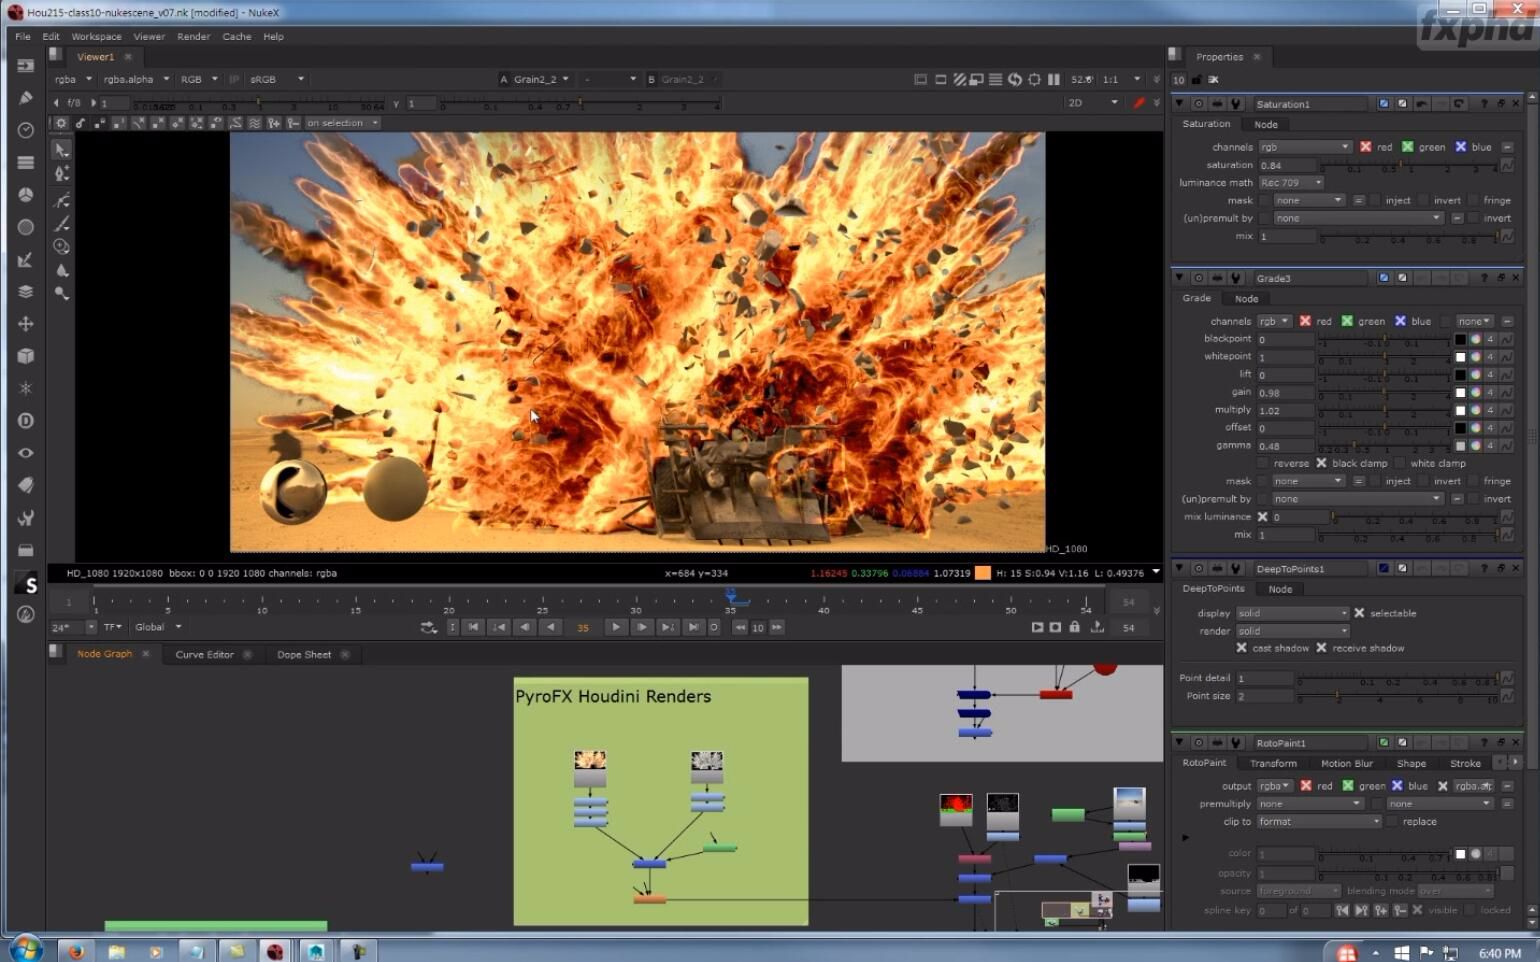The image size is (1540, 962).
Task: Open the Render menu
Action: (x=194, y=36)
